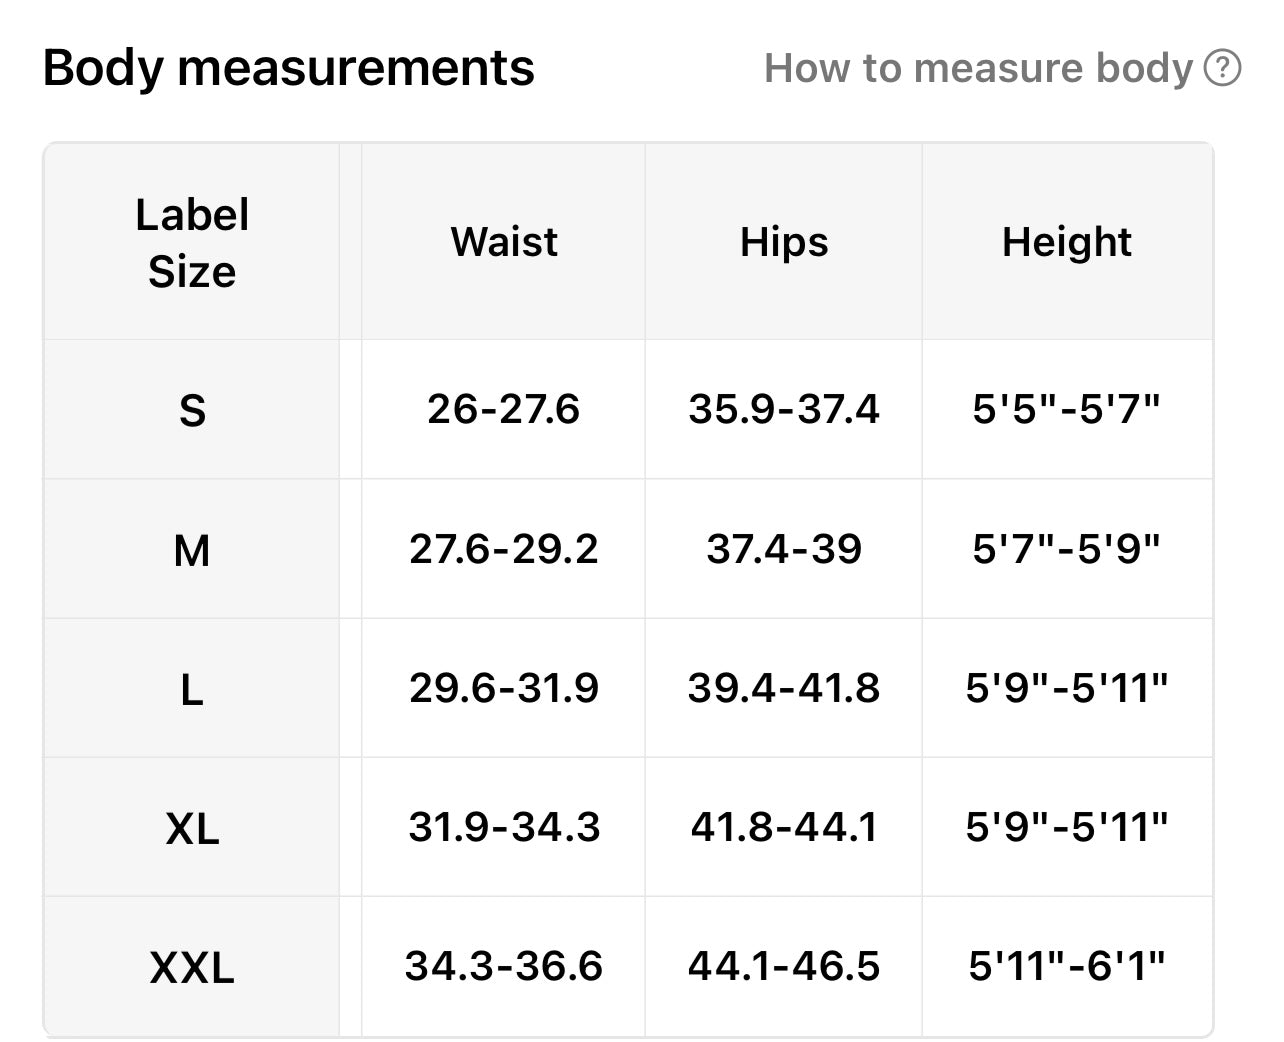Click the Body measurements heading

pyautogui.click(x=288, y=69)
